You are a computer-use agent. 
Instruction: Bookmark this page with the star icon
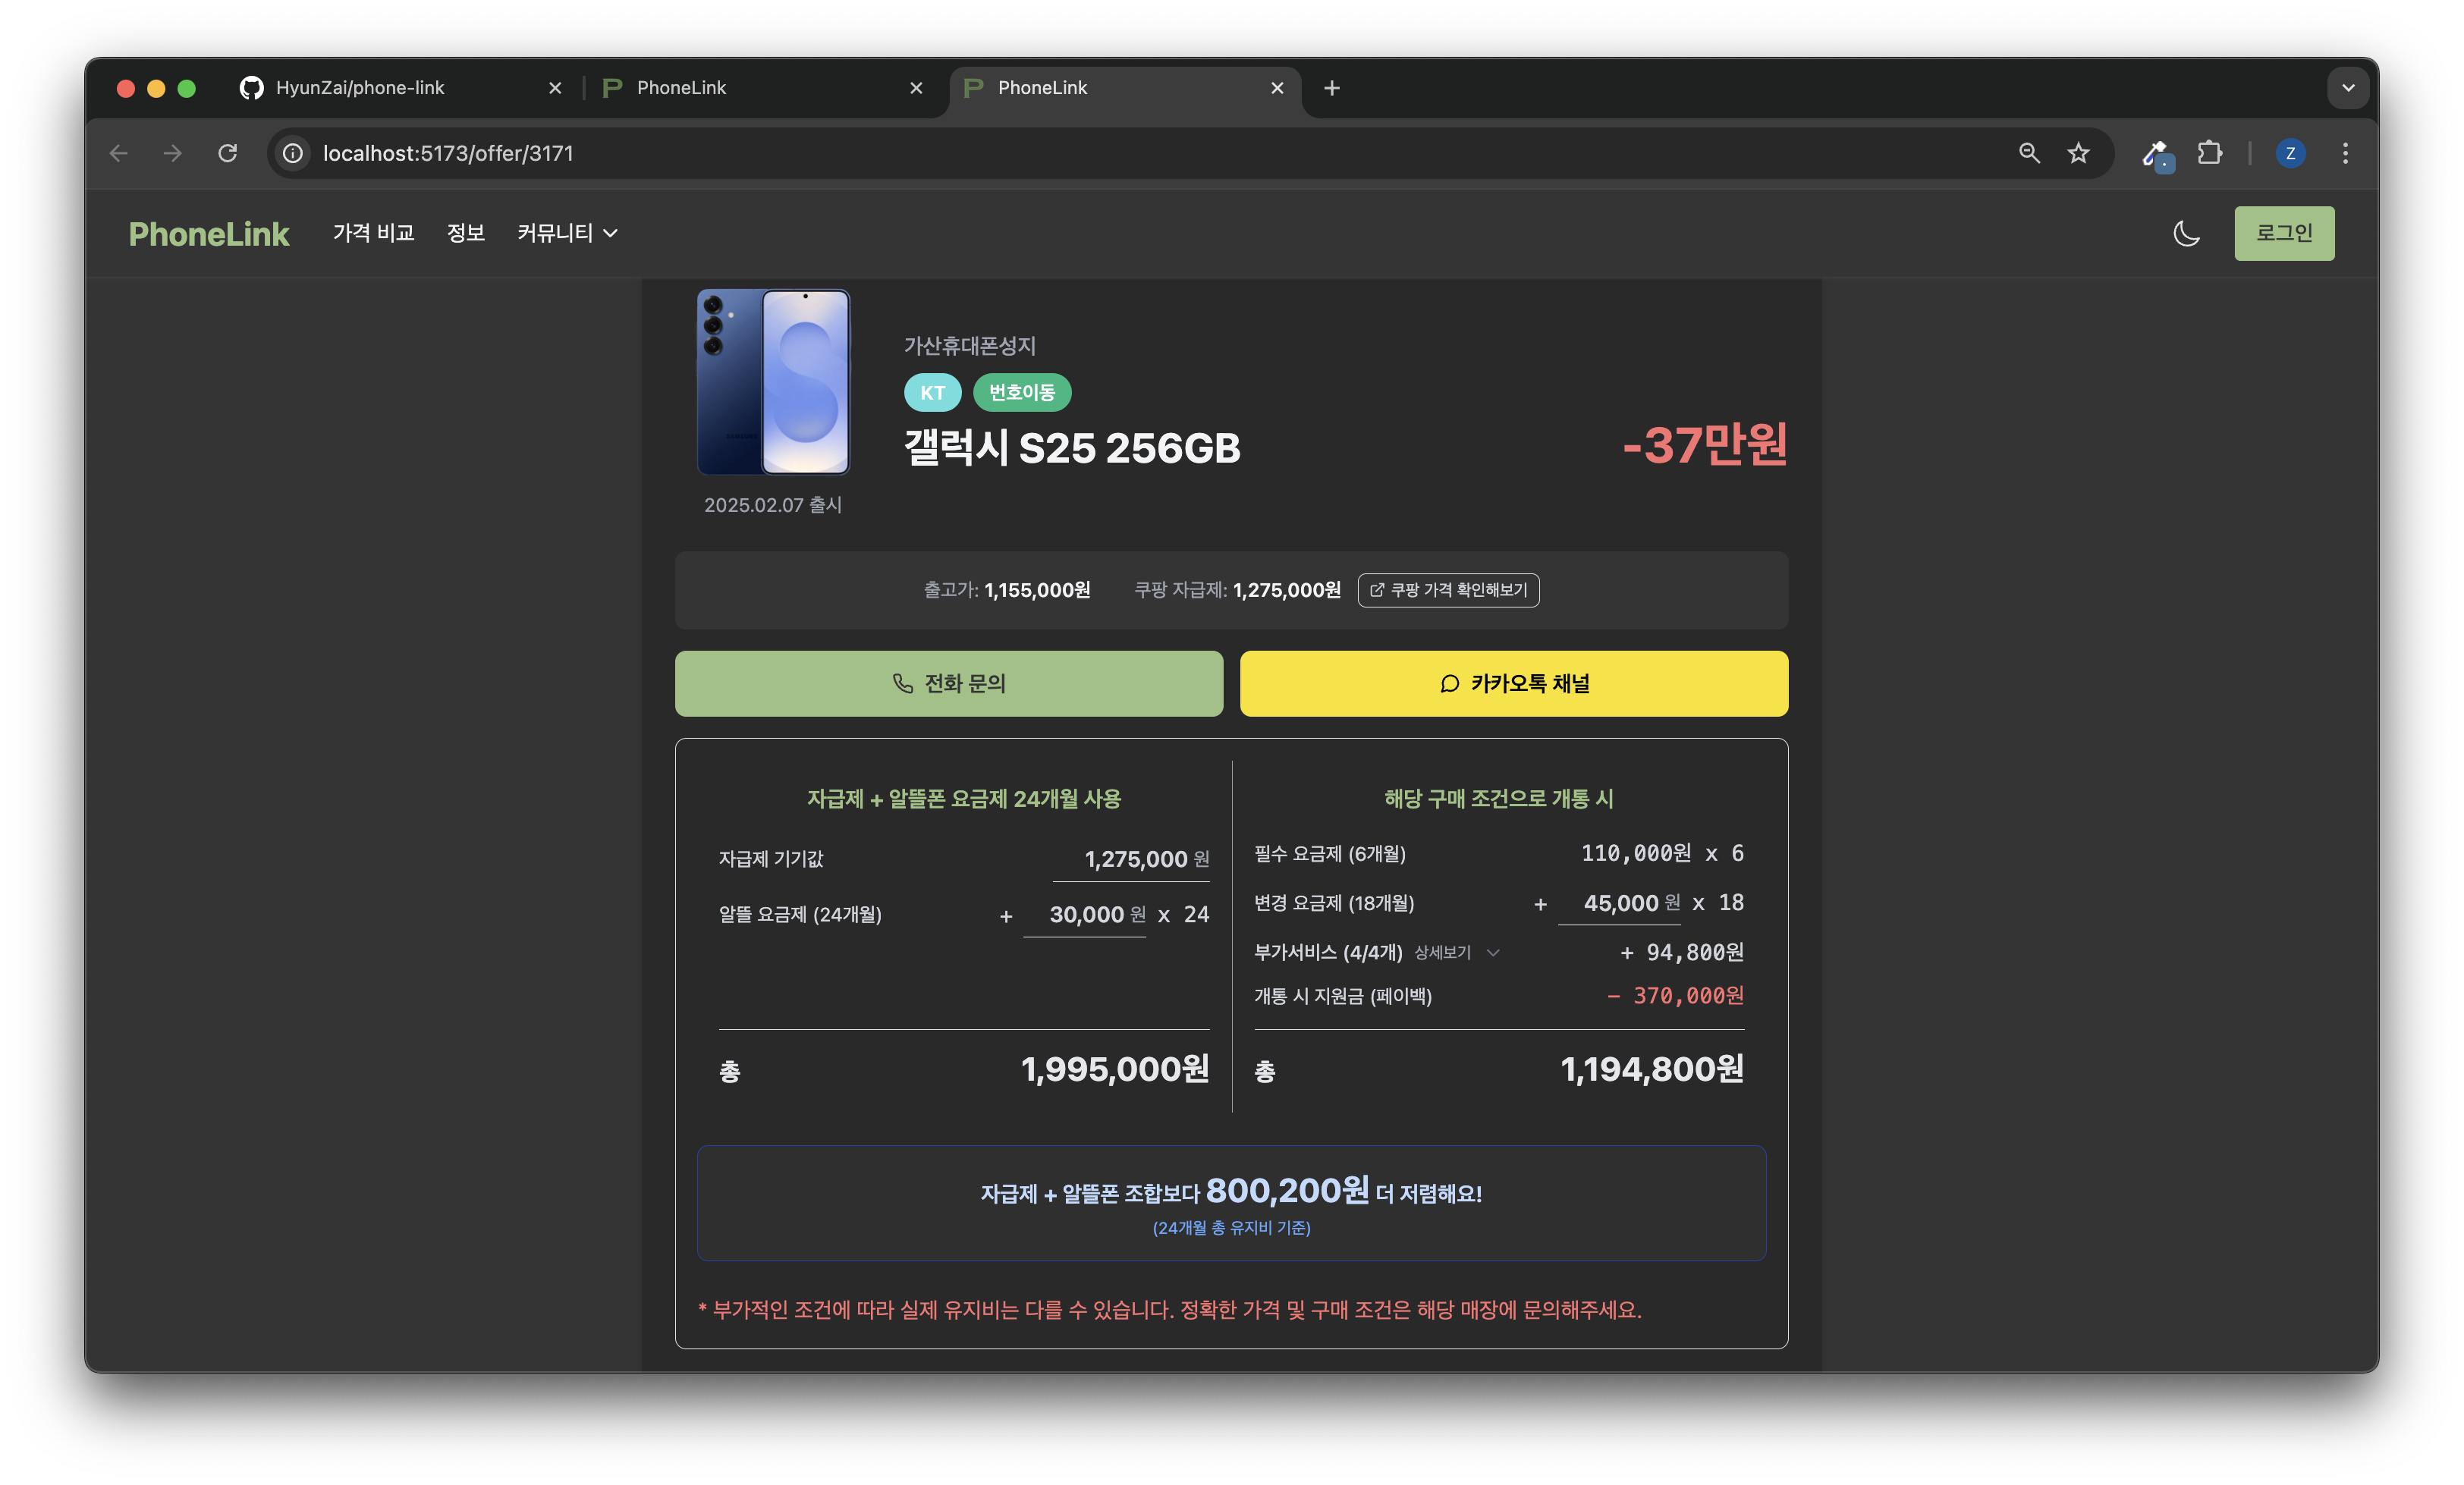point(2078,153)
